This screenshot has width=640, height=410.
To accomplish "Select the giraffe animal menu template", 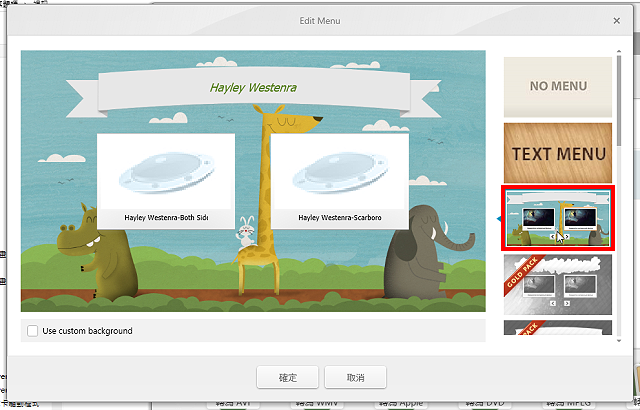I will point(558,218).
